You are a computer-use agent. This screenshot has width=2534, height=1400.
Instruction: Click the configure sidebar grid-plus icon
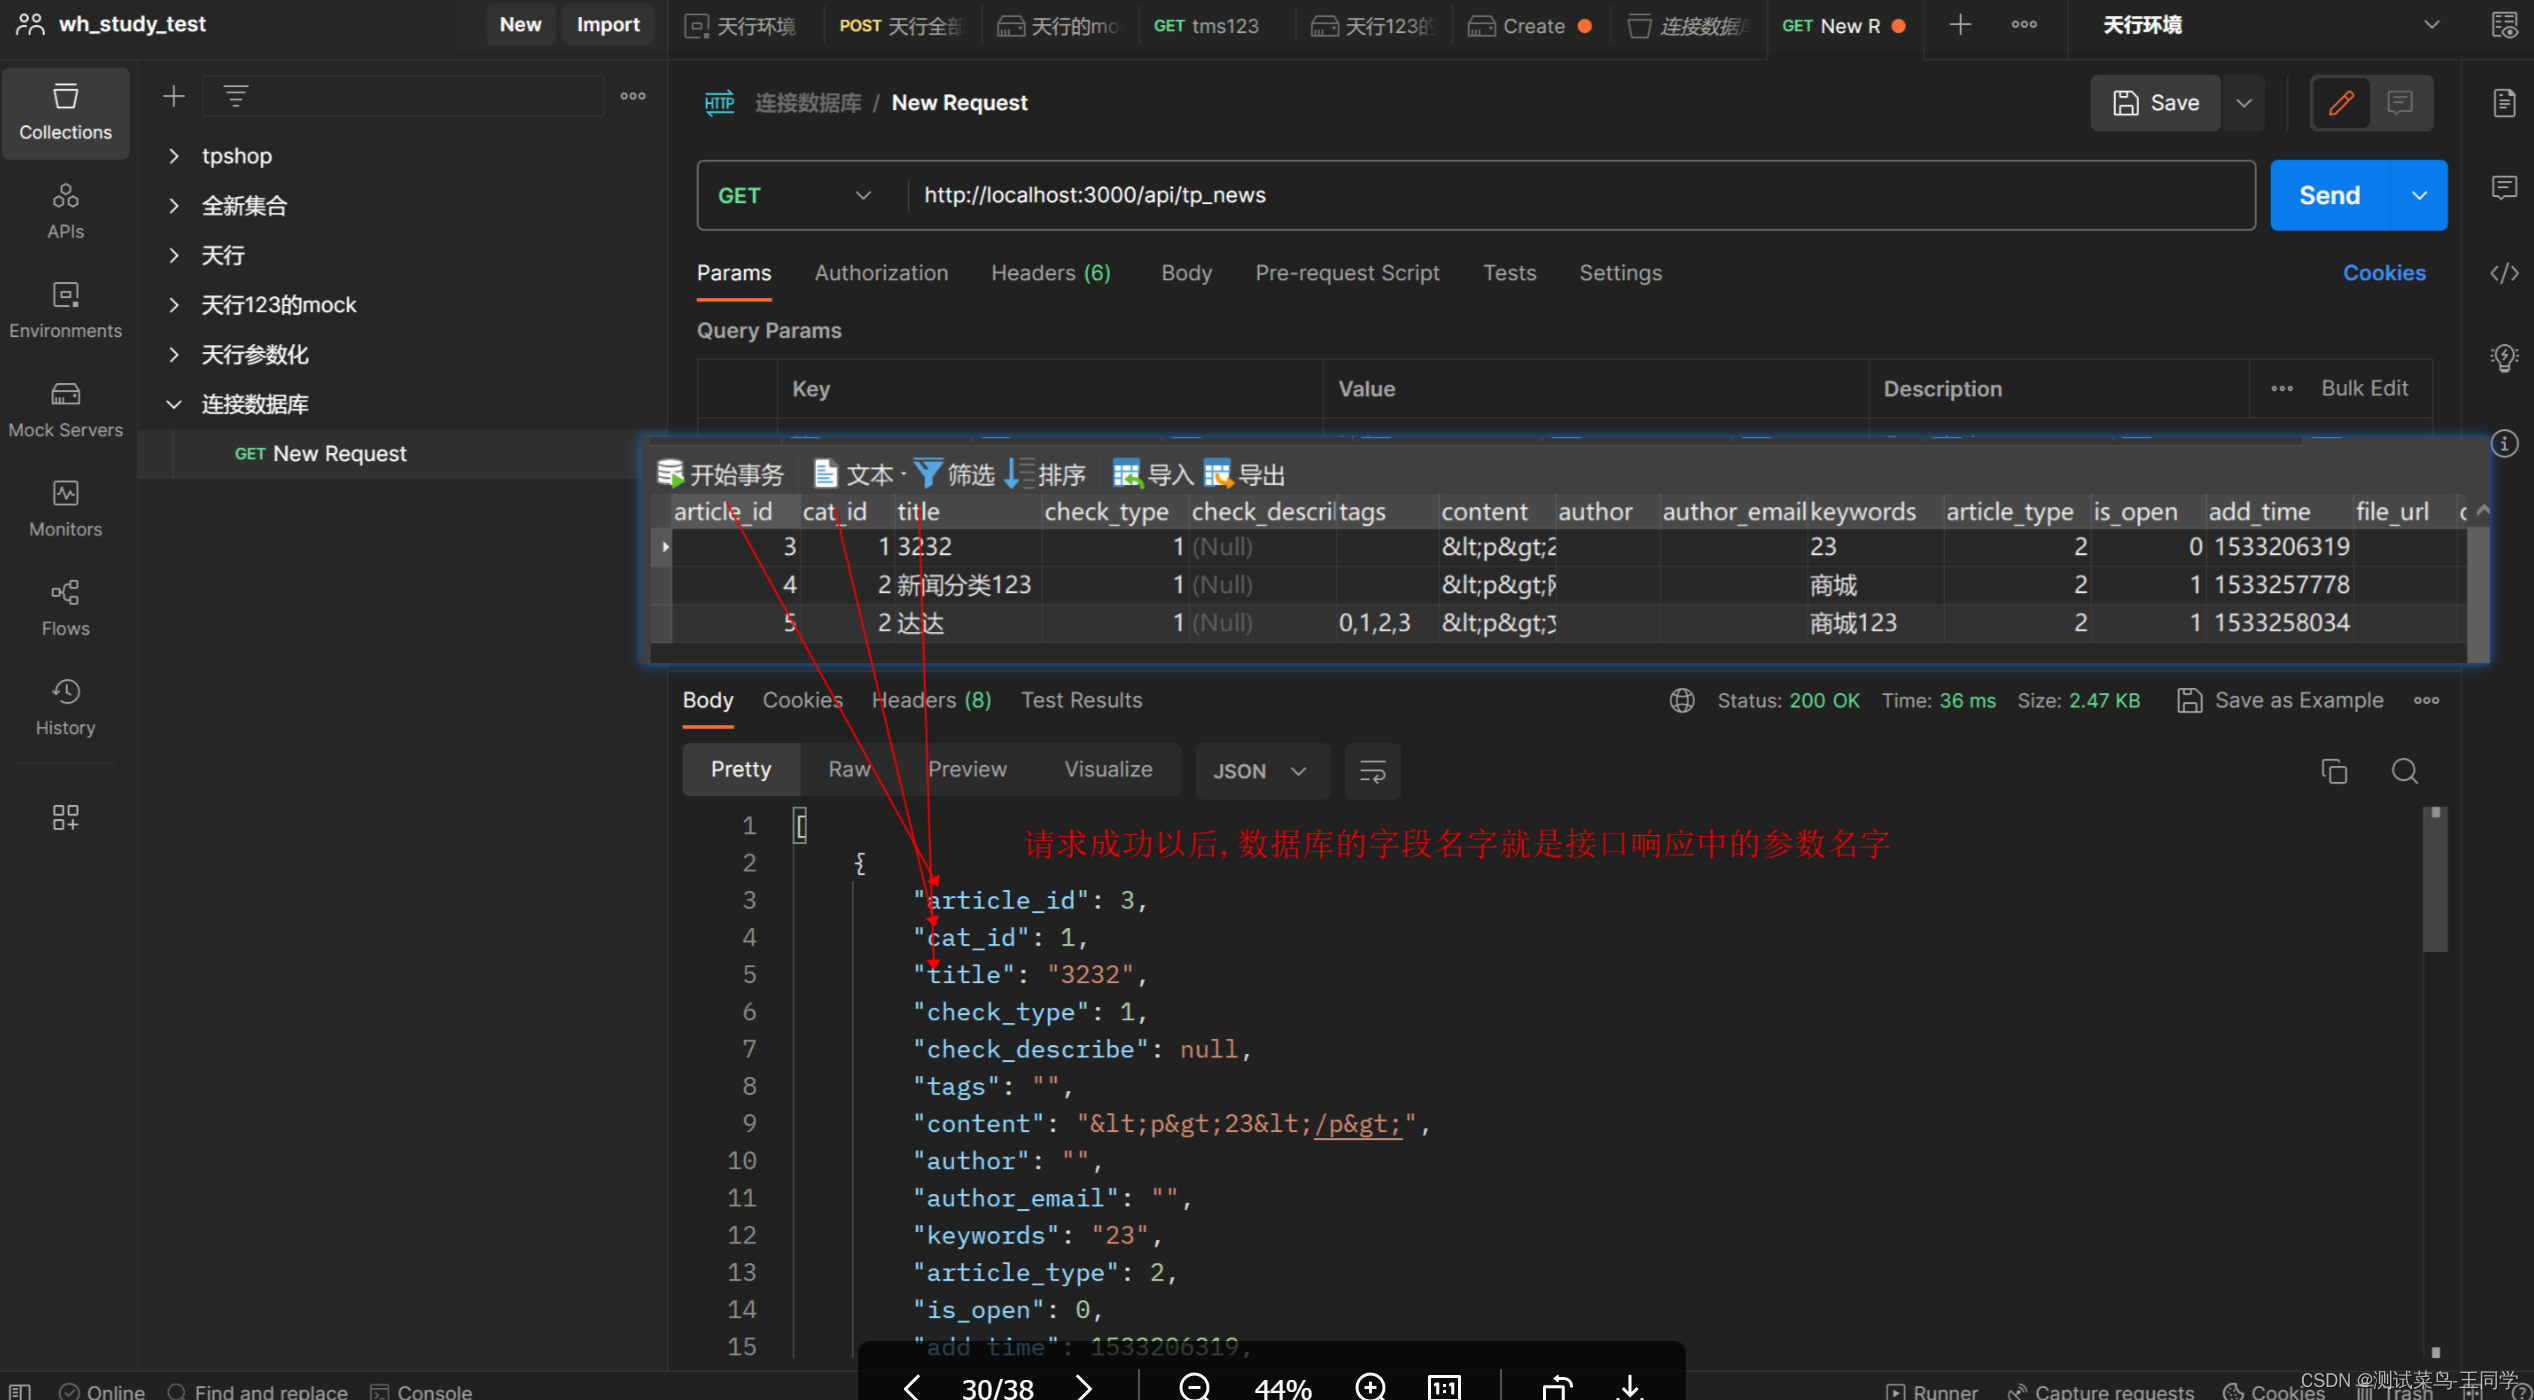tap(65, 817)
